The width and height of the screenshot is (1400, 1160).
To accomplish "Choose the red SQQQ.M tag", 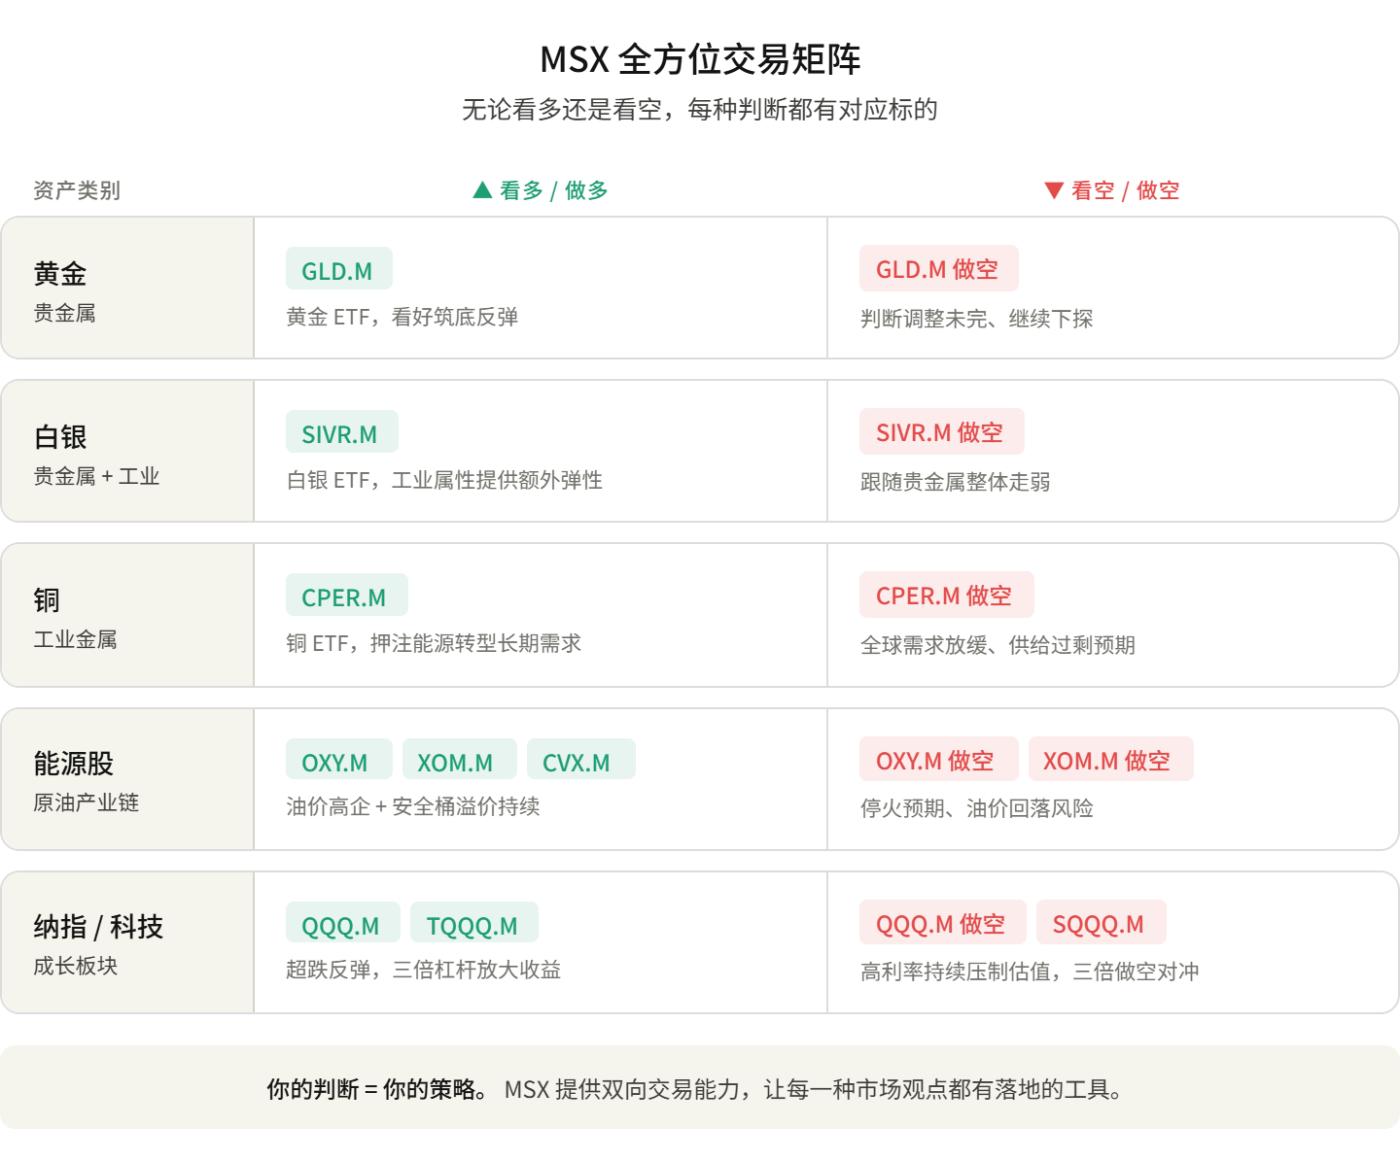I will (1099, 923).
